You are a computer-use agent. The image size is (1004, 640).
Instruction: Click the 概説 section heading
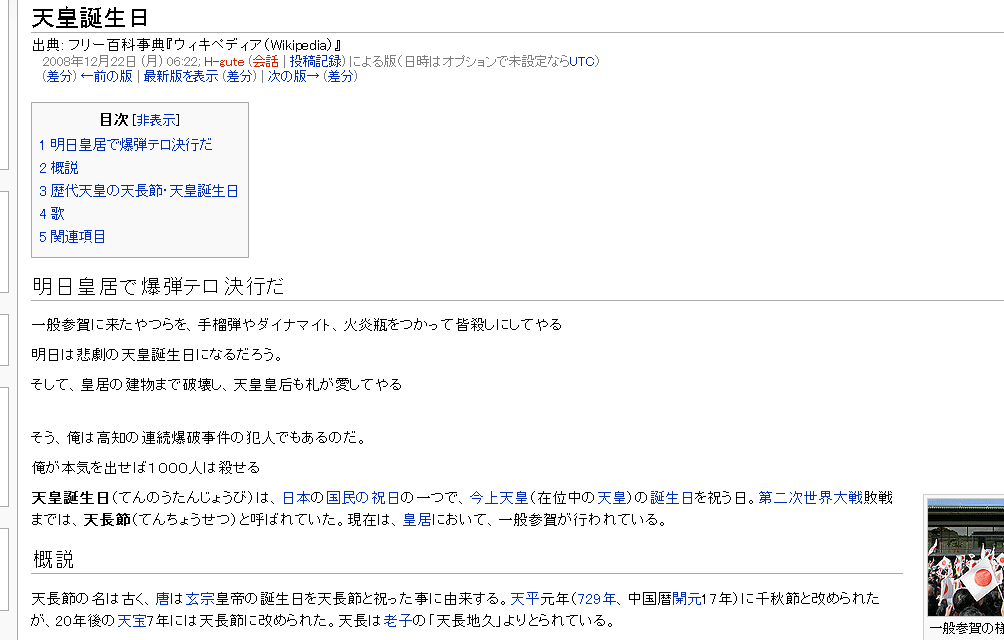point(54,559)
